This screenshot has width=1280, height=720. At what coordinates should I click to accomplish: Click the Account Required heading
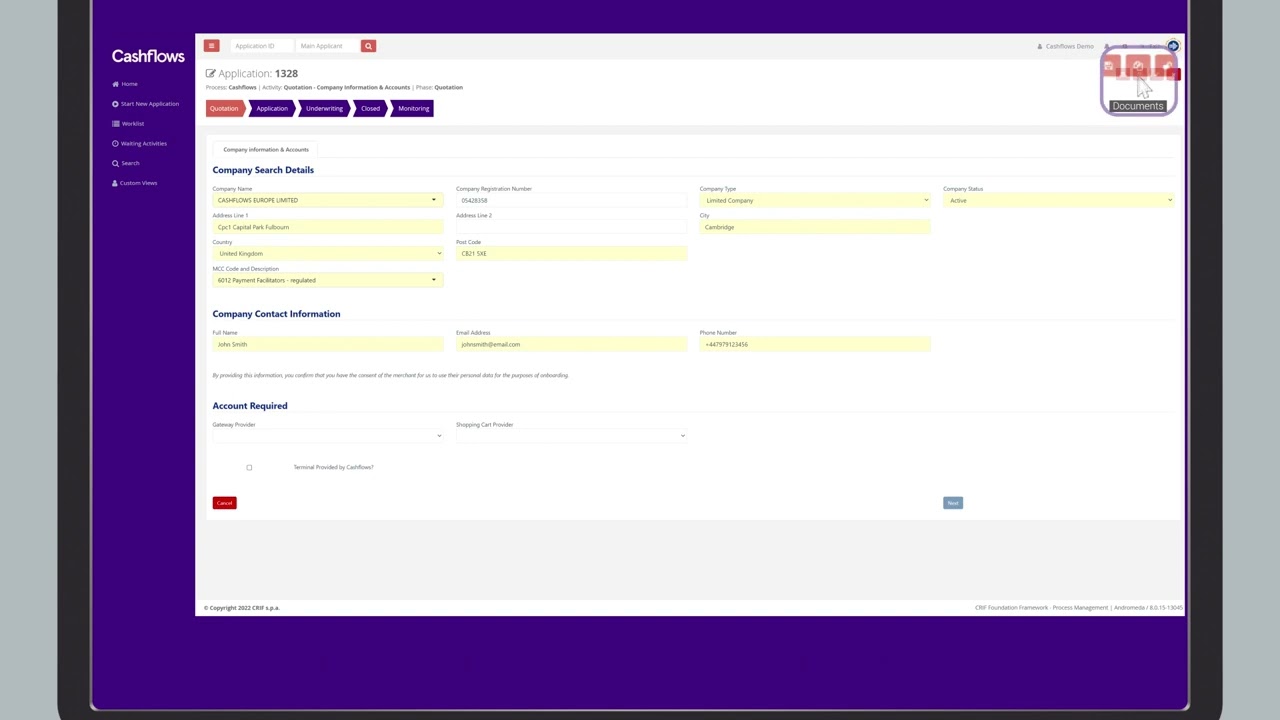click(250, 406)
